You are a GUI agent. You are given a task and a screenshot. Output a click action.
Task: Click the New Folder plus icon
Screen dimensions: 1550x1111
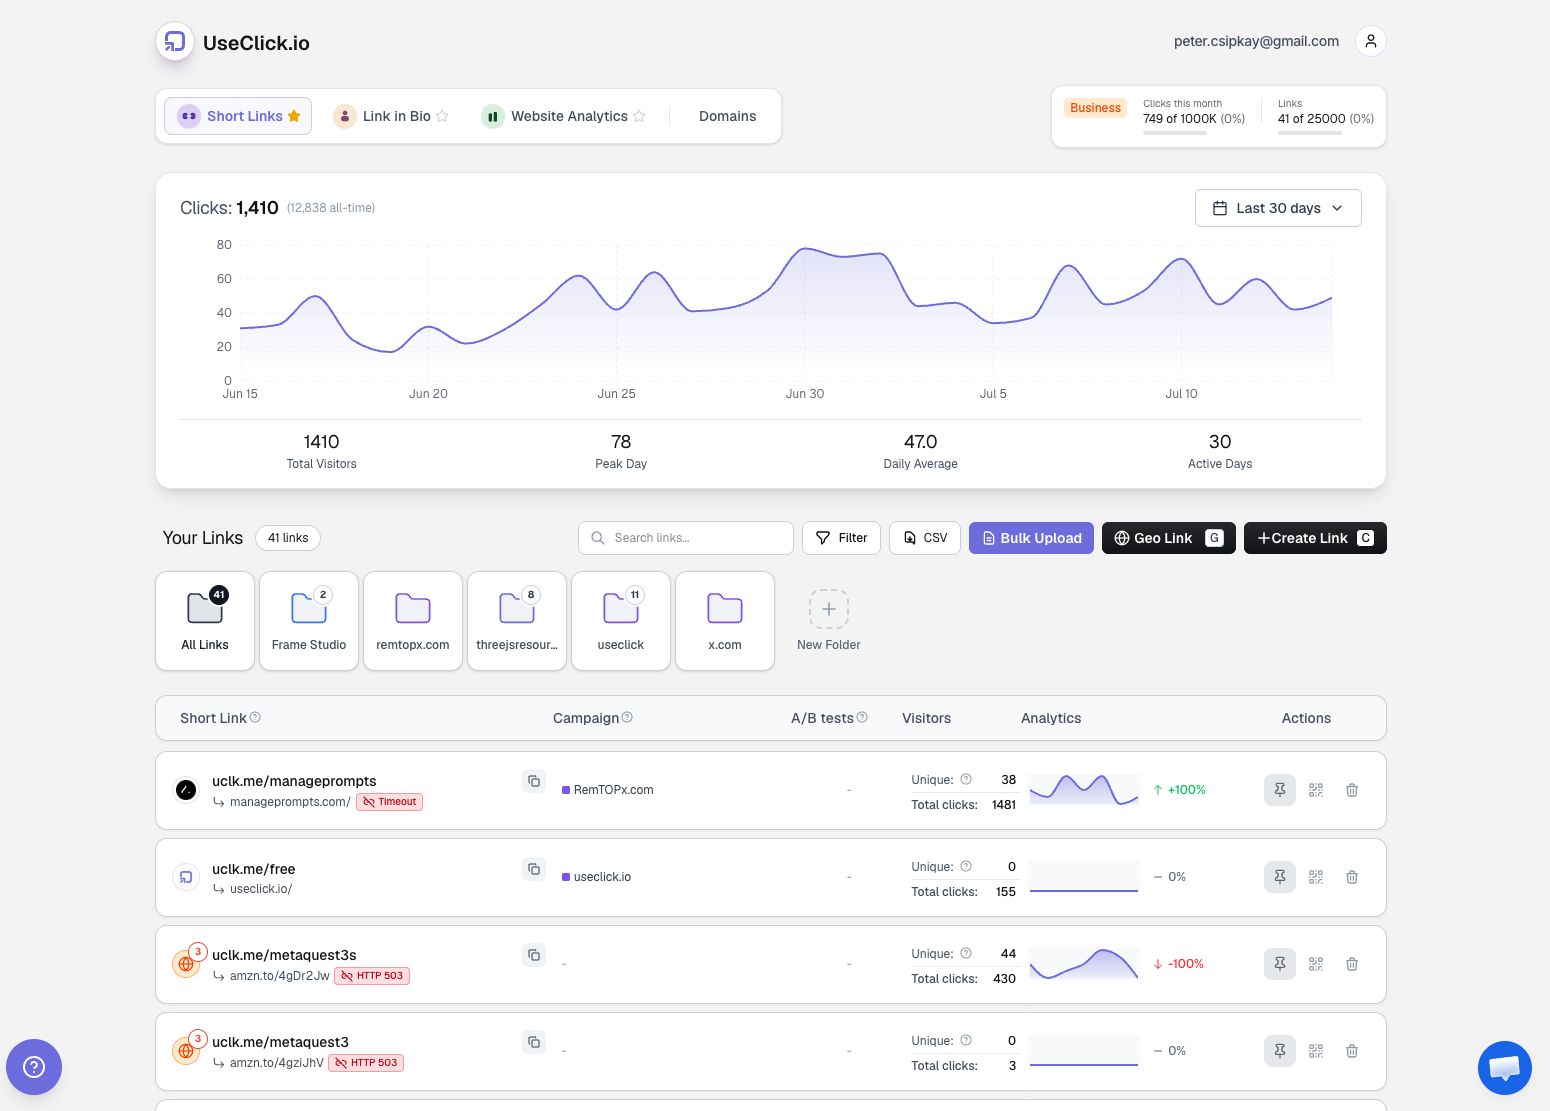829,609
